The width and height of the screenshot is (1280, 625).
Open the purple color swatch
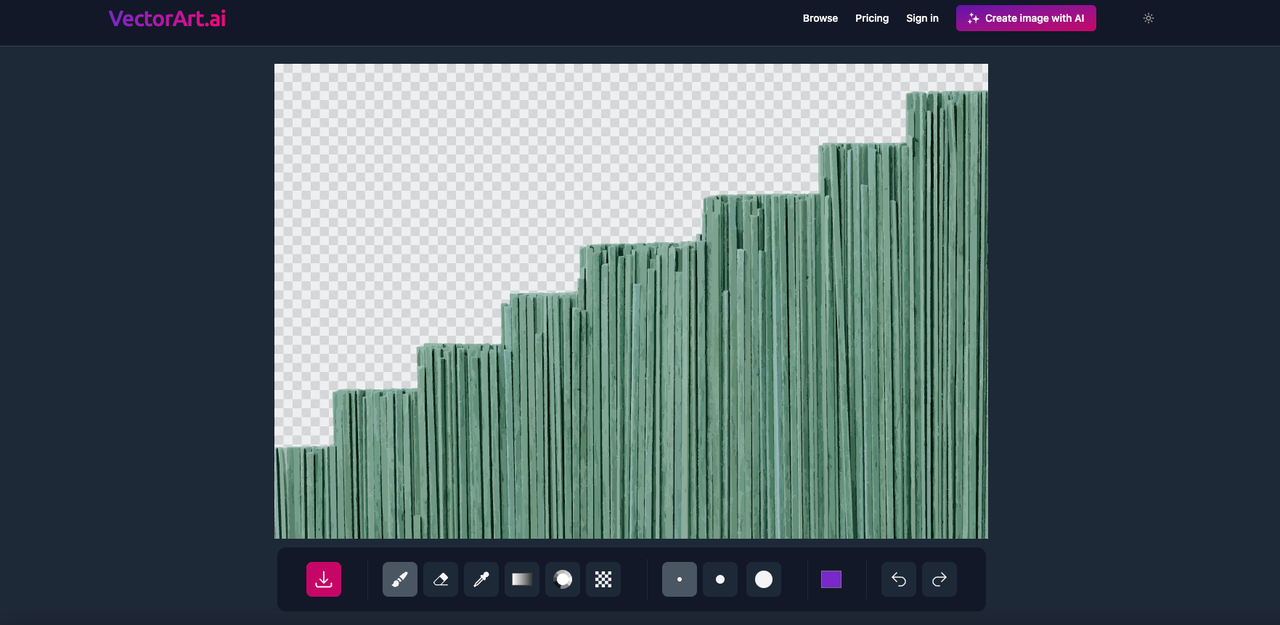pyautogui.click(x=831, y=579)
